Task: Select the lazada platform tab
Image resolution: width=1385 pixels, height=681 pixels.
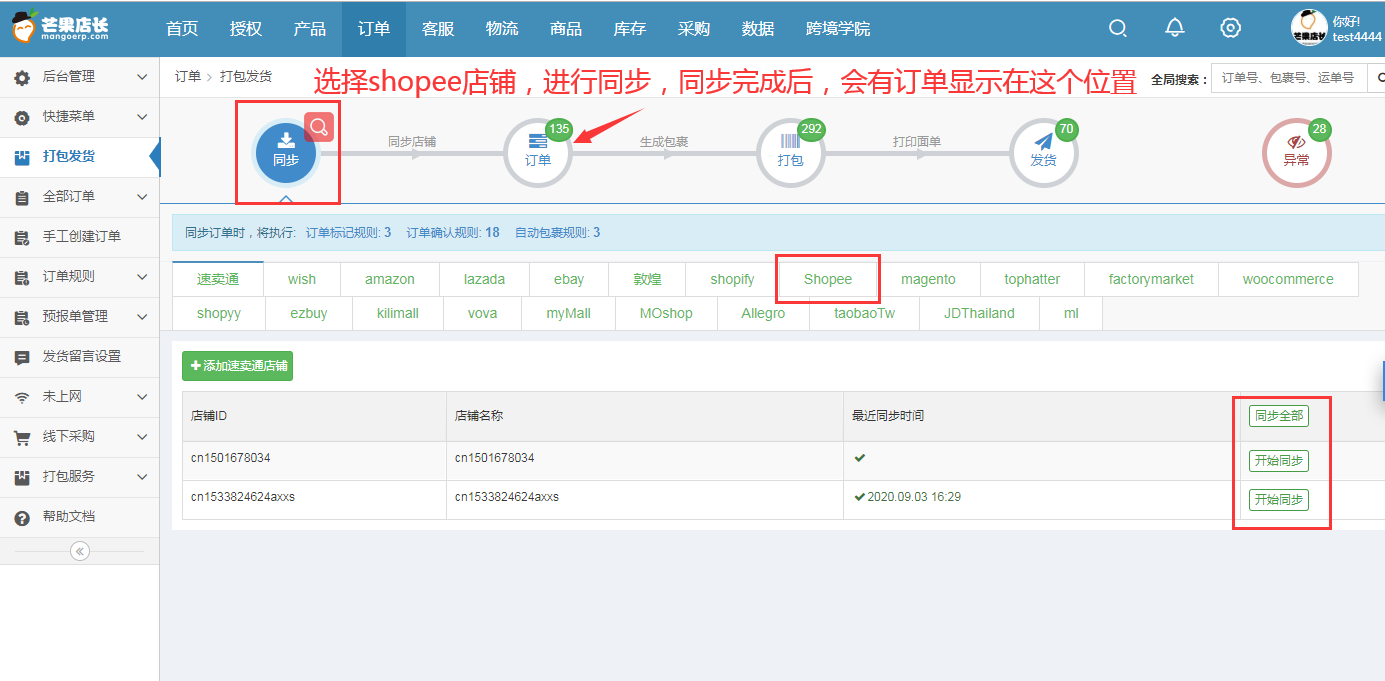Action: click(484, 279)
